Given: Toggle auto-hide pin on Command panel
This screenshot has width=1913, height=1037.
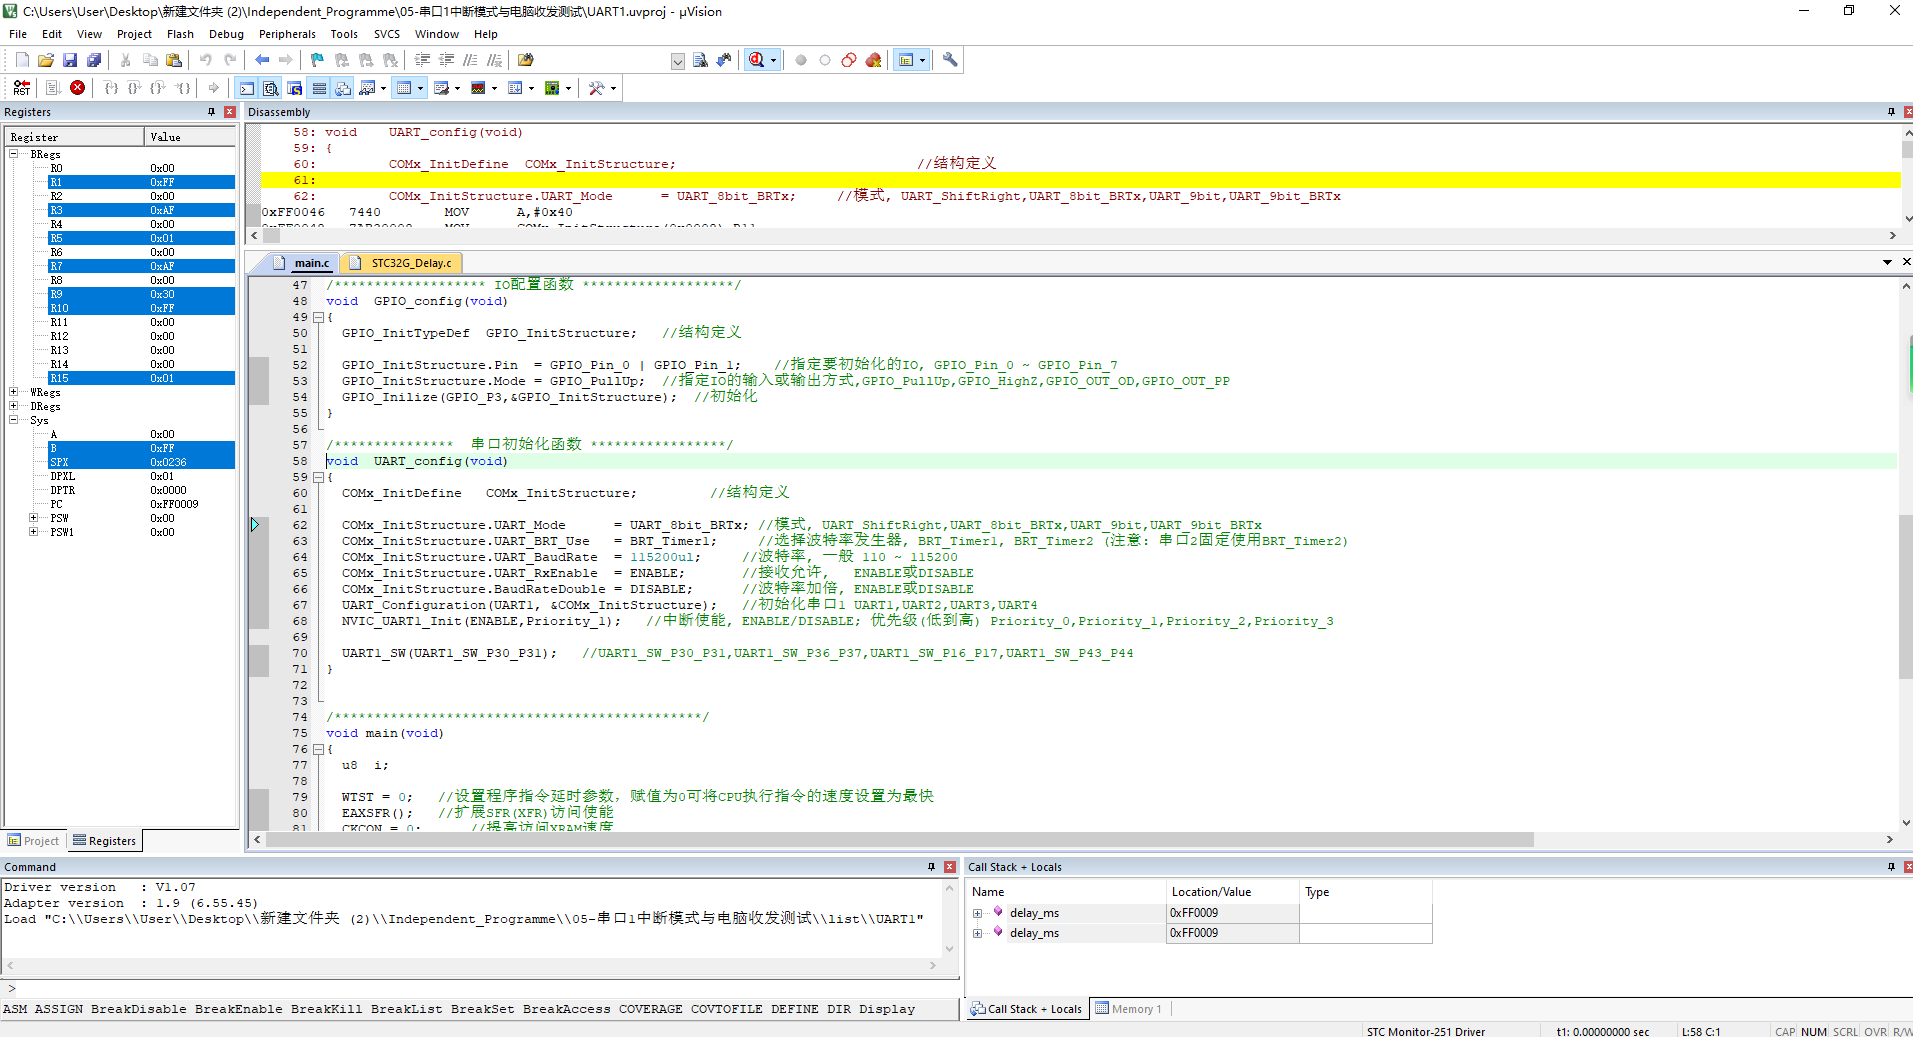Looking at the screenshot, I should 931,867.
